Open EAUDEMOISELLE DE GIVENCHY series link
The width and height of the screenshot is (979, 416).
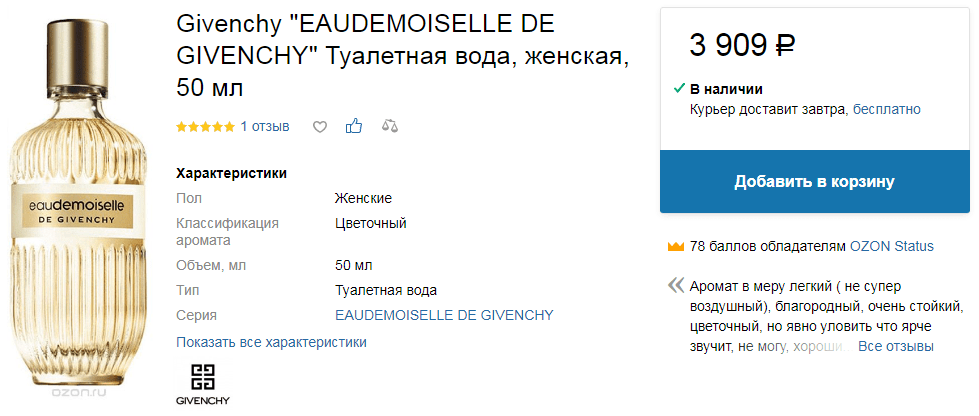click(445, 315)
